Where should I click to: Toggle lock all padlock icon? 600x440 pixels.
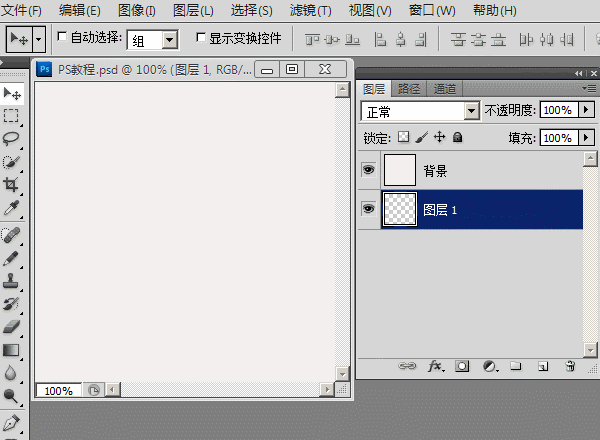pyautogui.click(x=458, y=137)
